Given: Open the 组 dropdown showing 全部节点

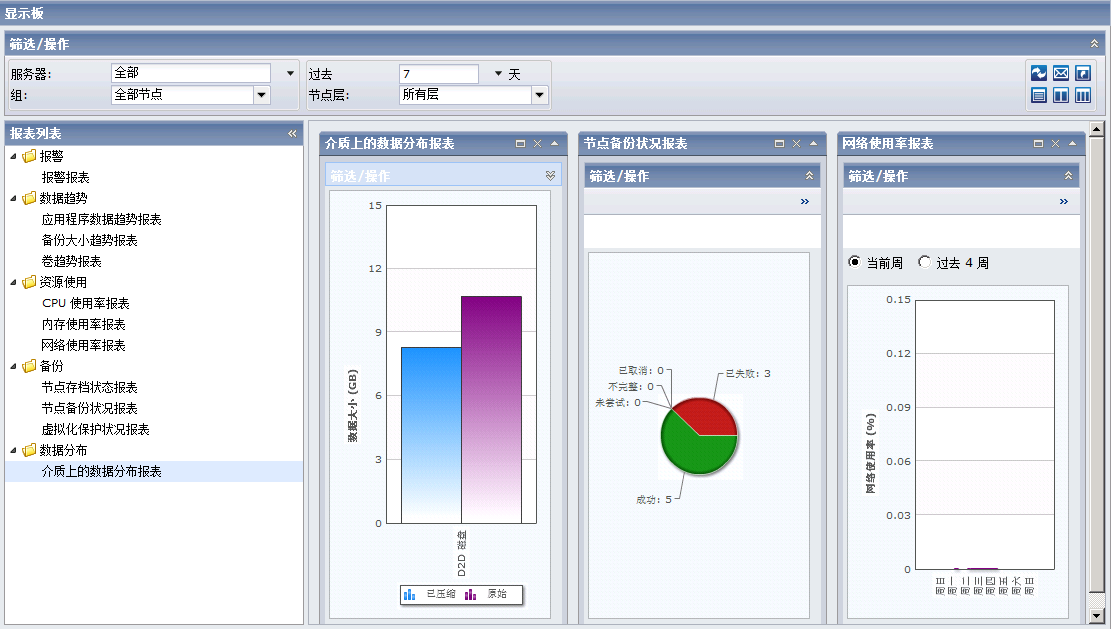Looking at the screenshot, I should coord(261,95).
